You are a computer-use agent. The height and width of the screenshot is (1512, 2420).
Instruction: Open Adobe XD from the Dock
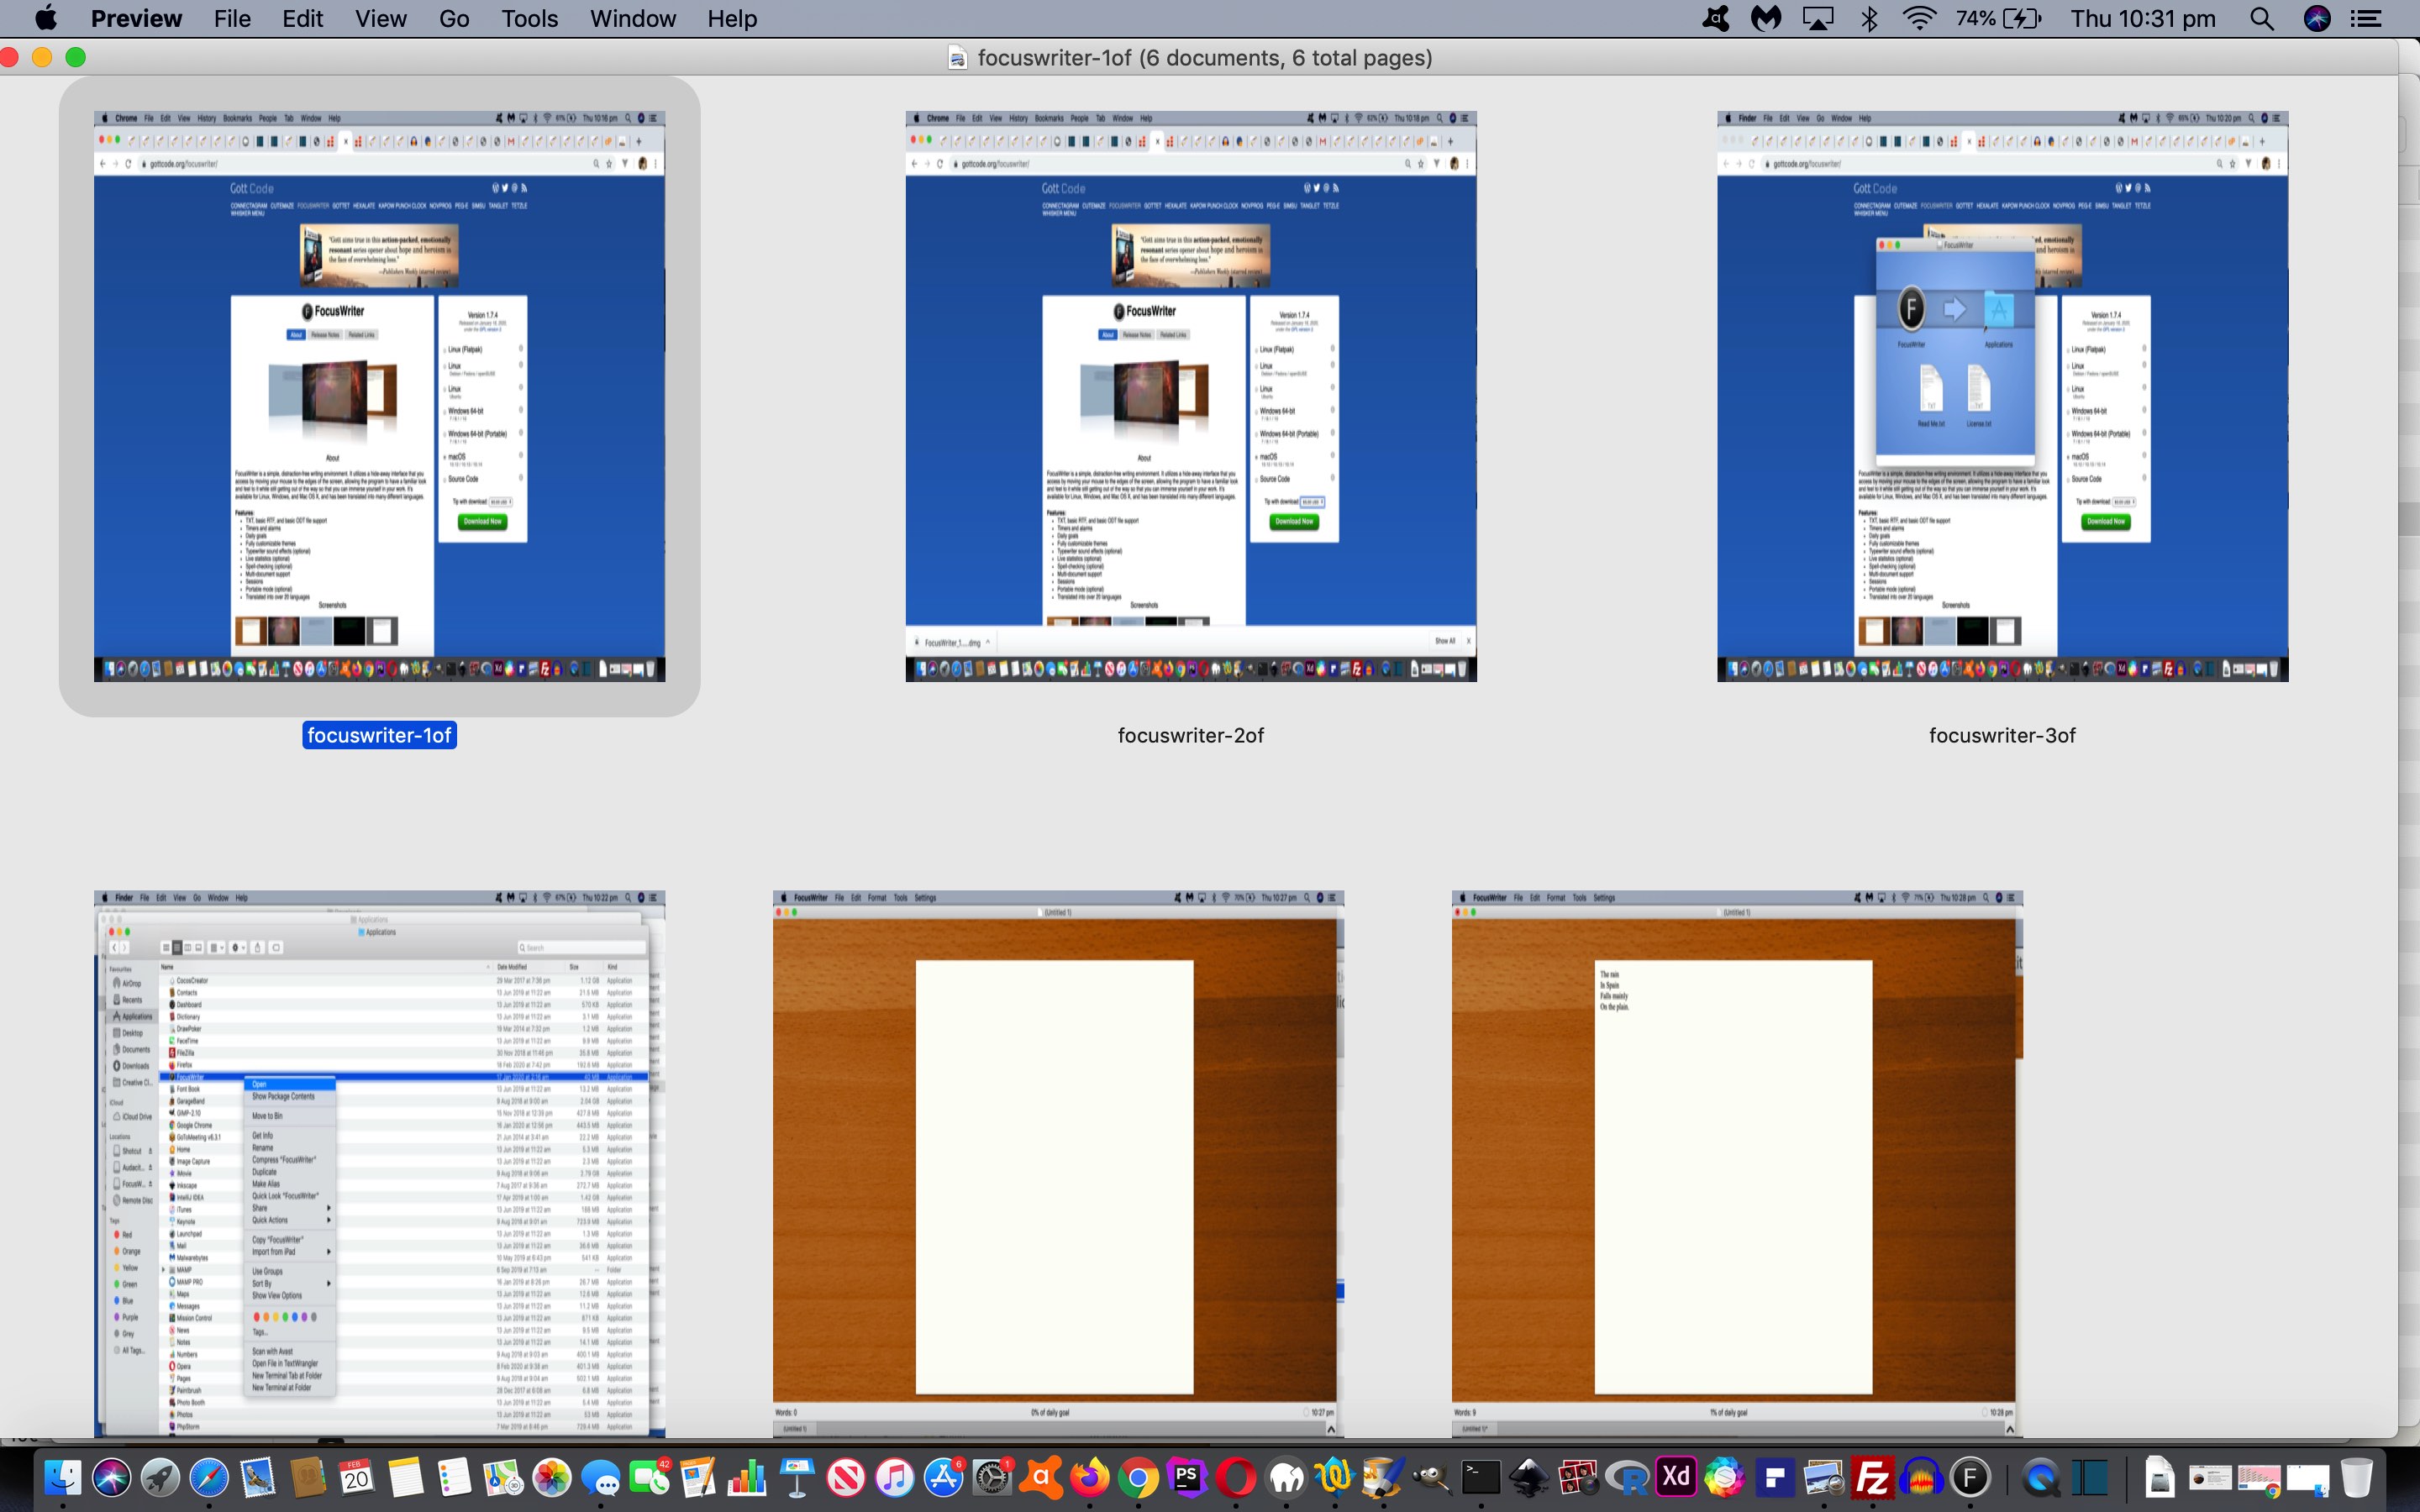coord(1677,1477)
